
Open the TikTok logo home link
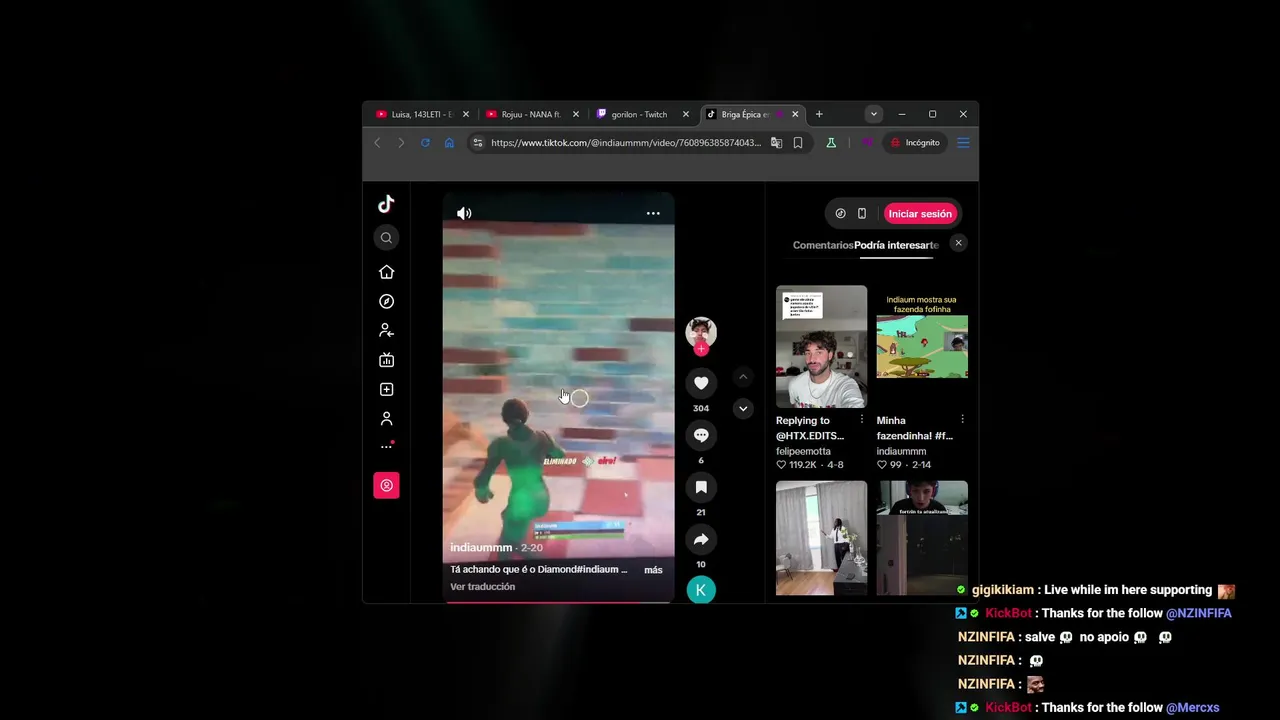[x=386, y=204]
